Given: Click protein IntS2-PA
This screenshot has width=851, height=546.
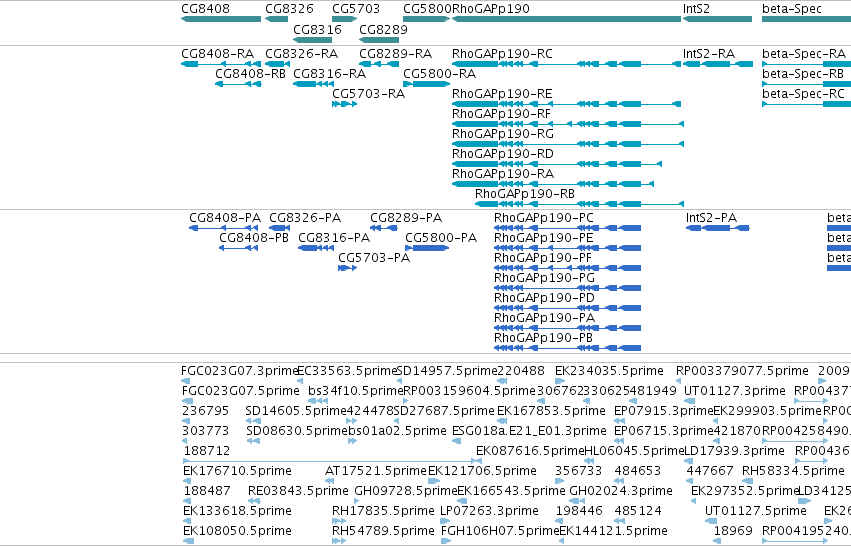Looking at the screenshot, I should (717, 228).
